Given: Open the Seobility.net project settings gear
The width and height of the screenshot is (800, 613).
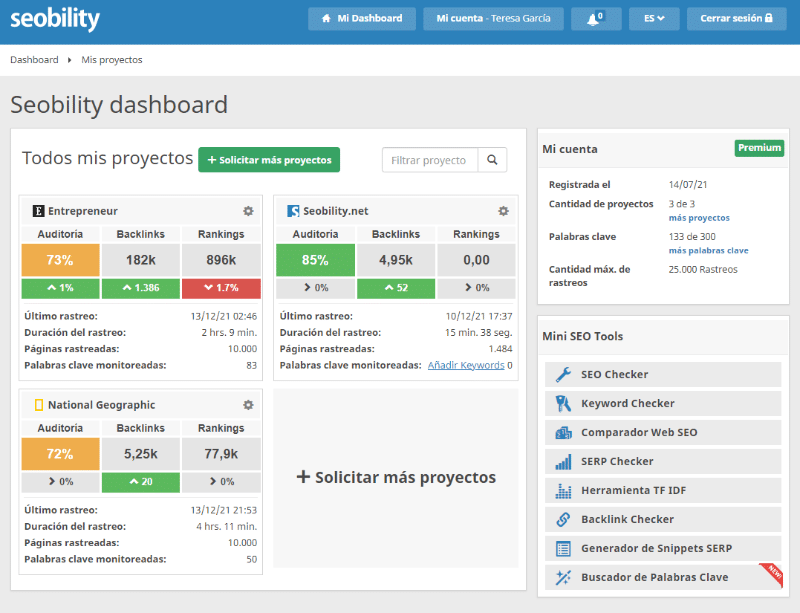Looking at the screenshot, I should pos(503,211).
